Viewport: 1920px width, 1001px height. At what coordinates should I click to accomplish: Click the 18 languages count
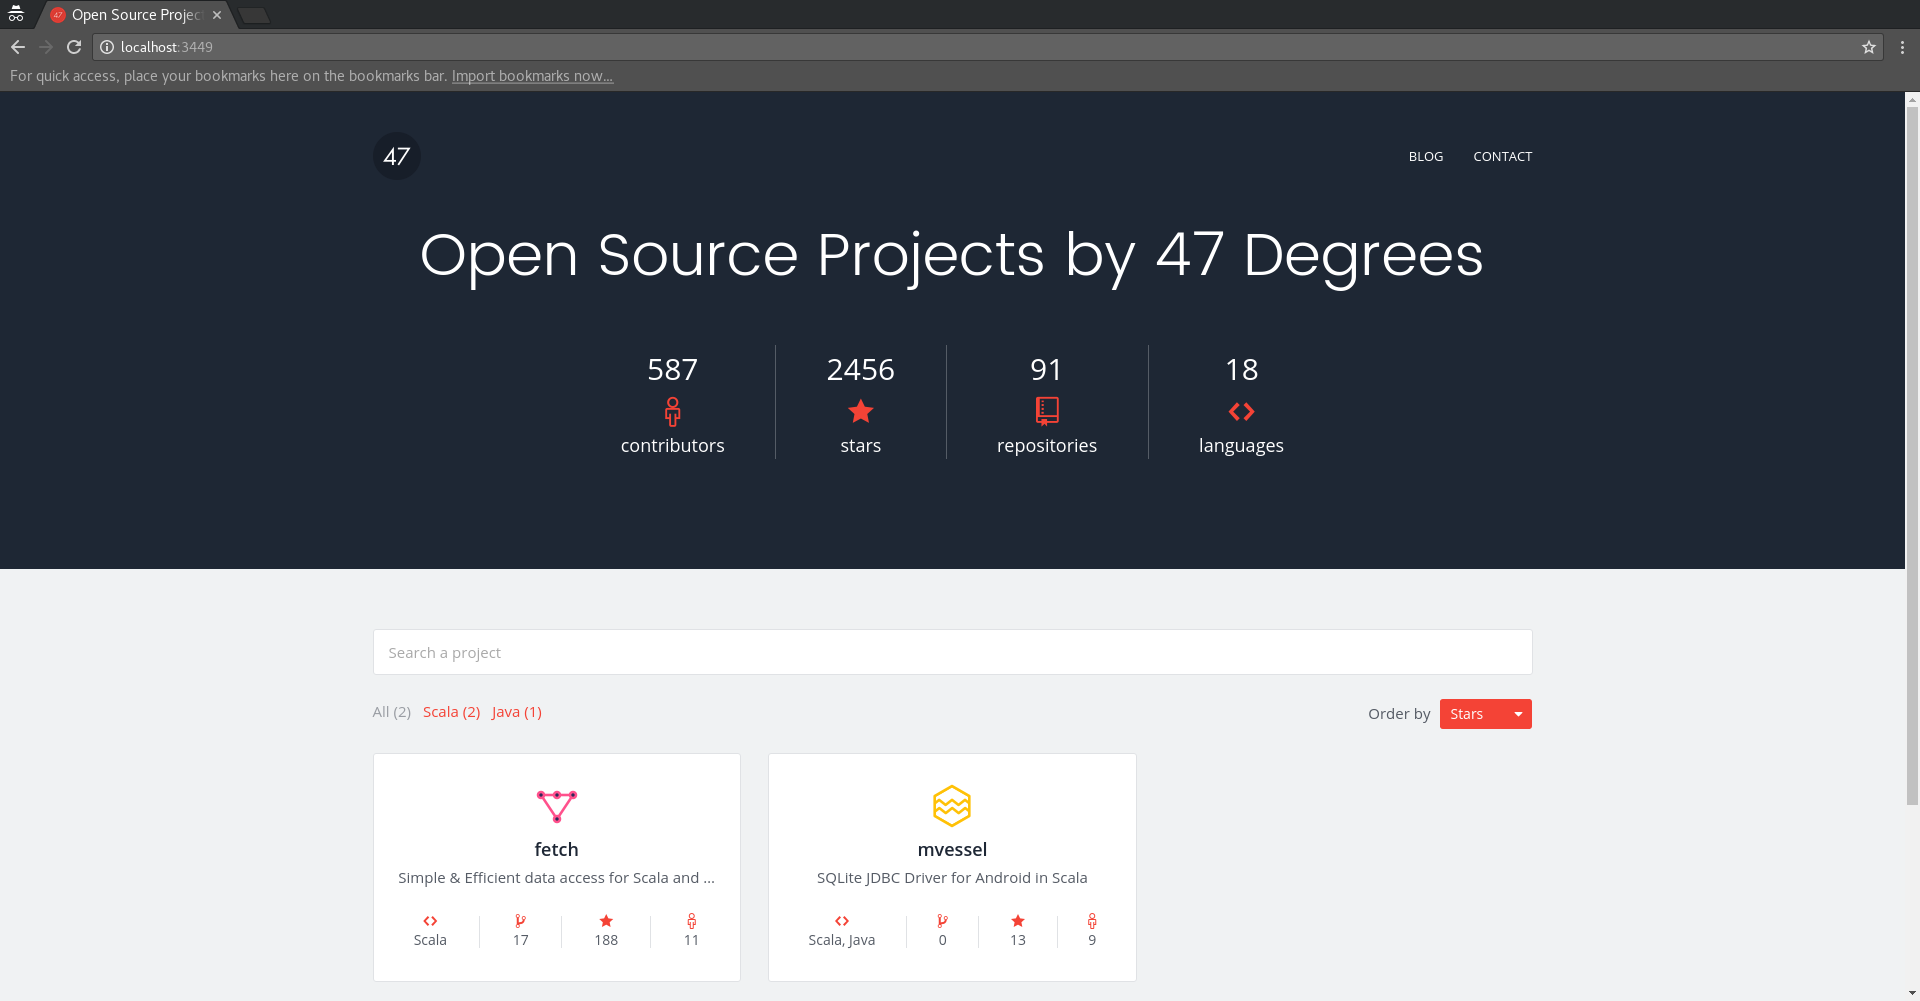point(1241,370)
